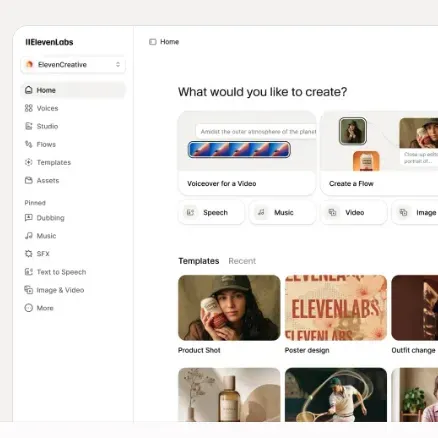Click the Flows icon
This screenshot has height=438, width=438.
tap(29, 144)
